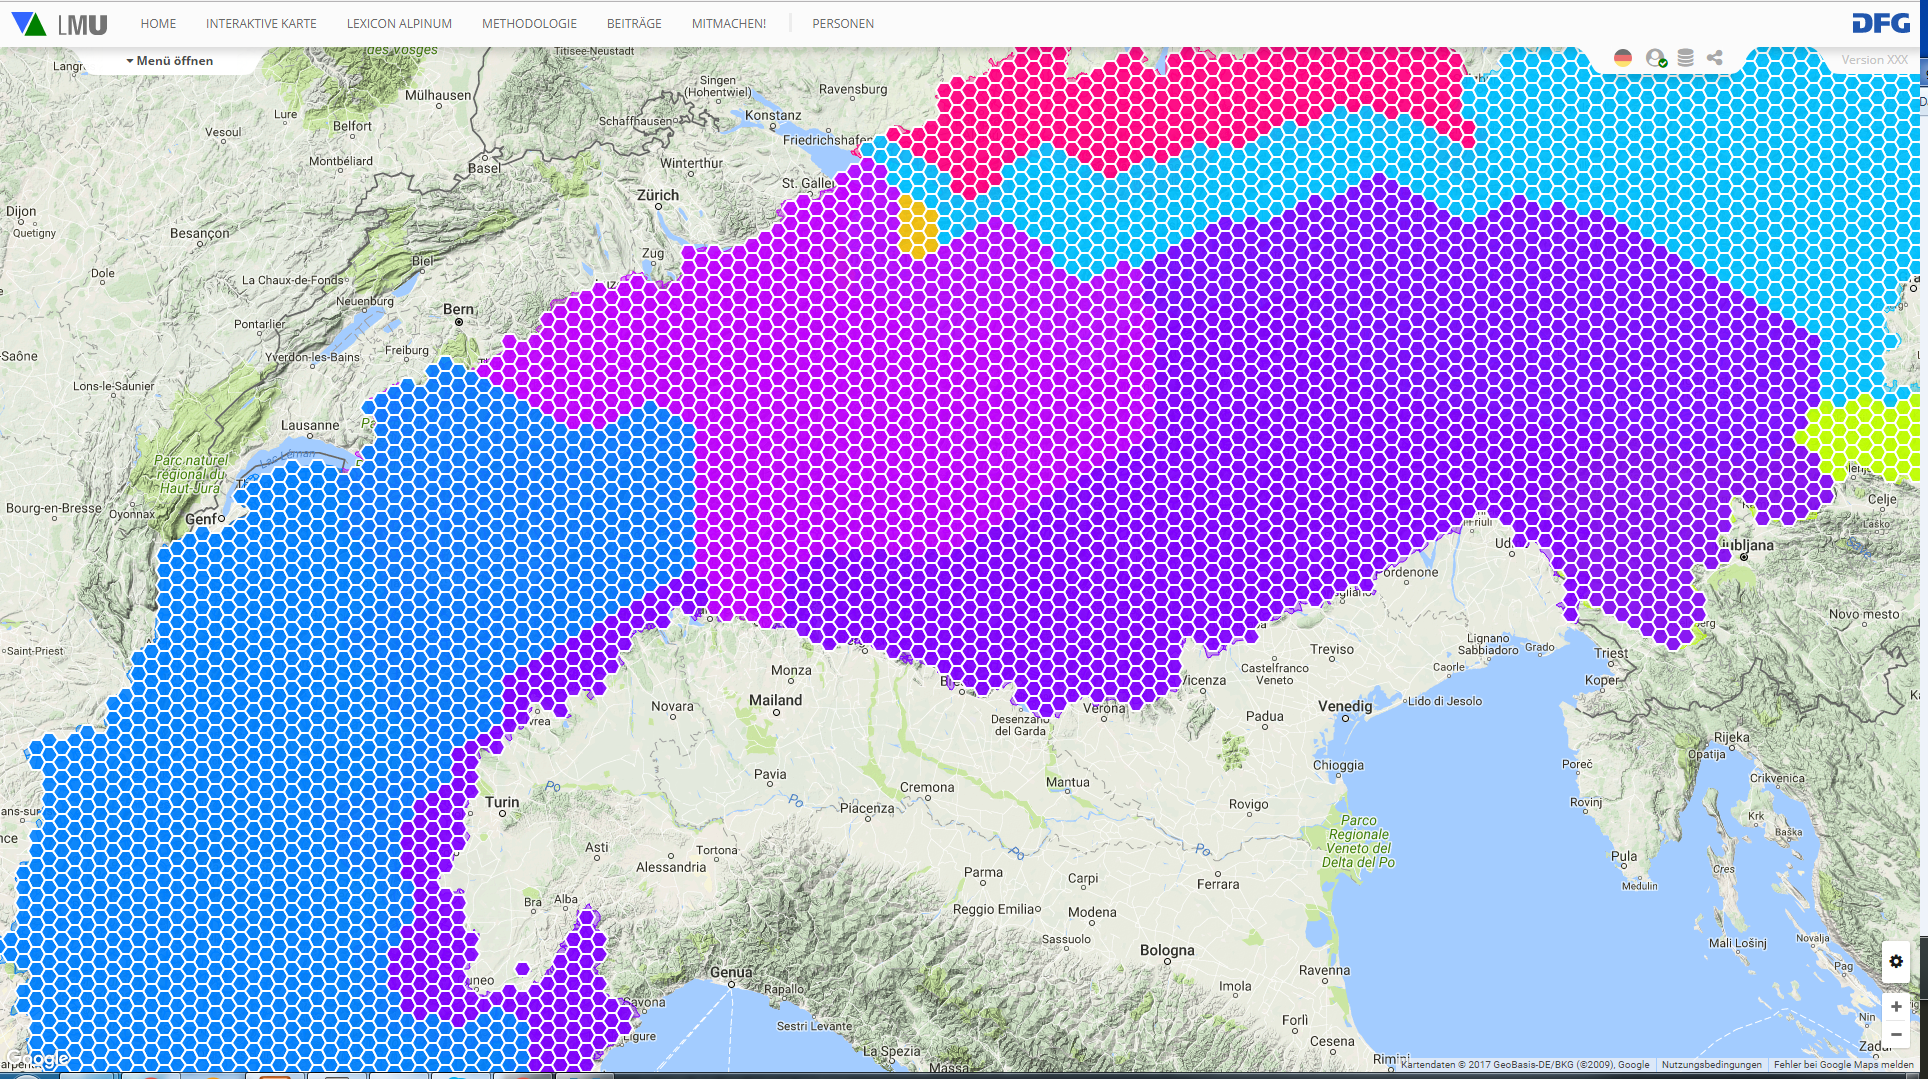Image resolution: width=1928 pixels, height=1079 pixels.
Task: Open the PERSONEN page
Action: 843,24
